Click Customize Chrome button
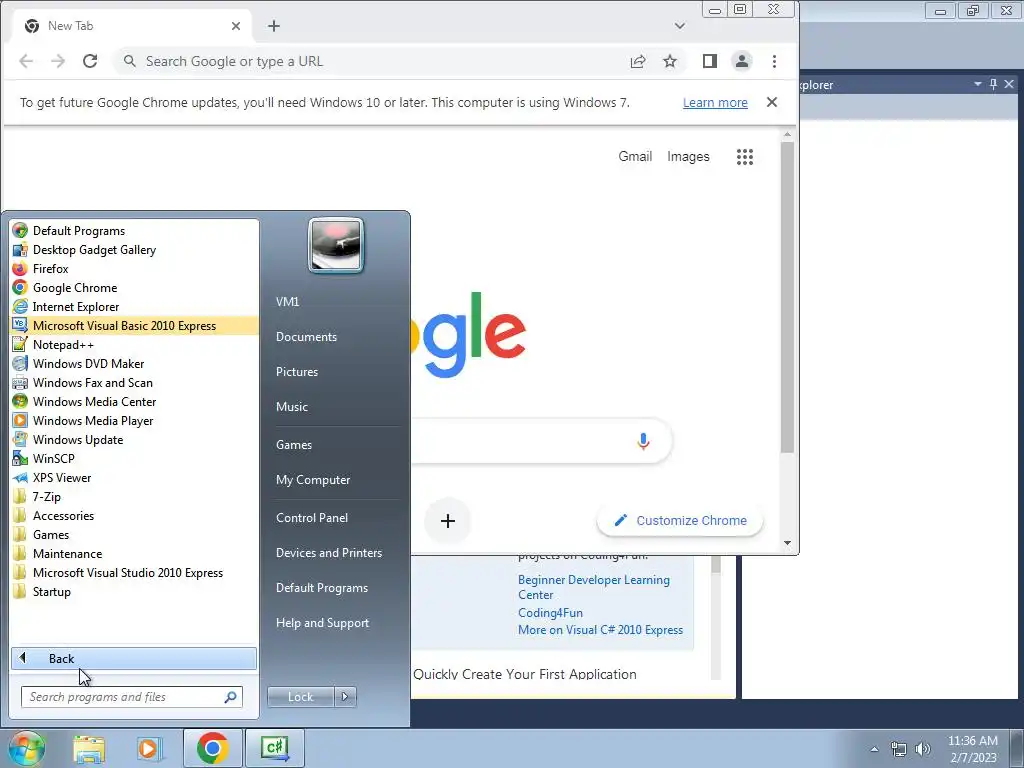Viewport: 1024px width, 768px height. pyautogui.click(x=680, y=520)
